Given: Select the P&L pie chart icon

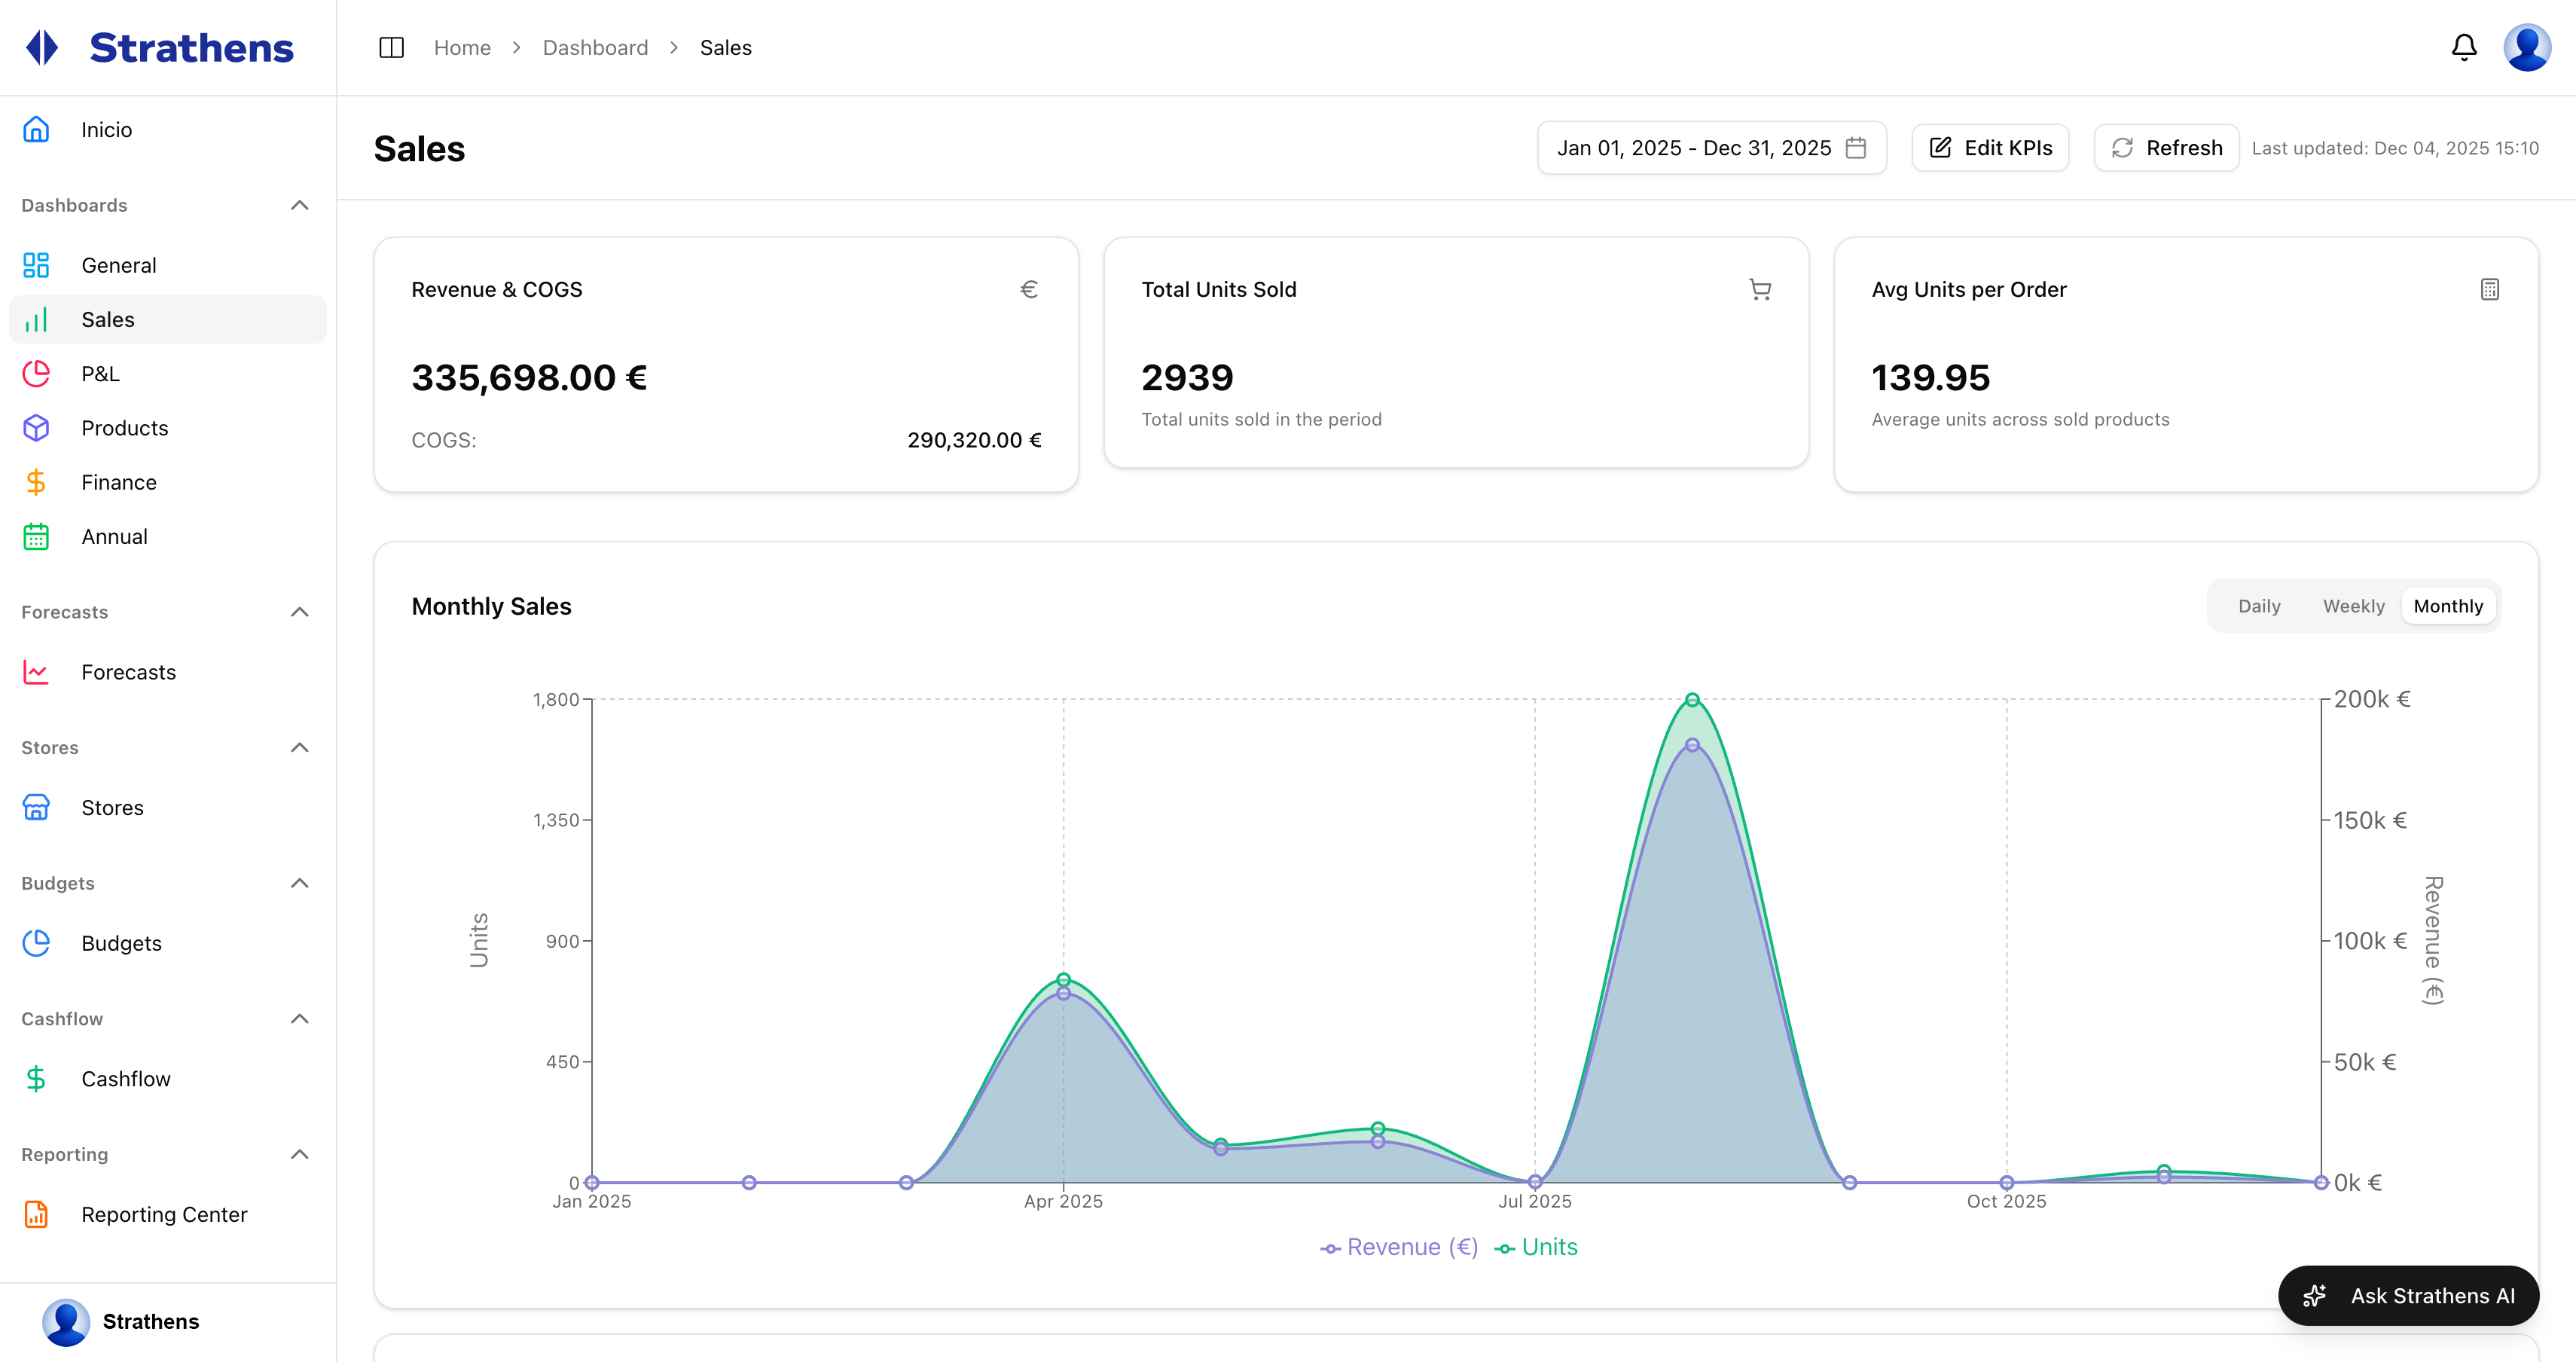Looking at the screenshot, I should [36, 373].
